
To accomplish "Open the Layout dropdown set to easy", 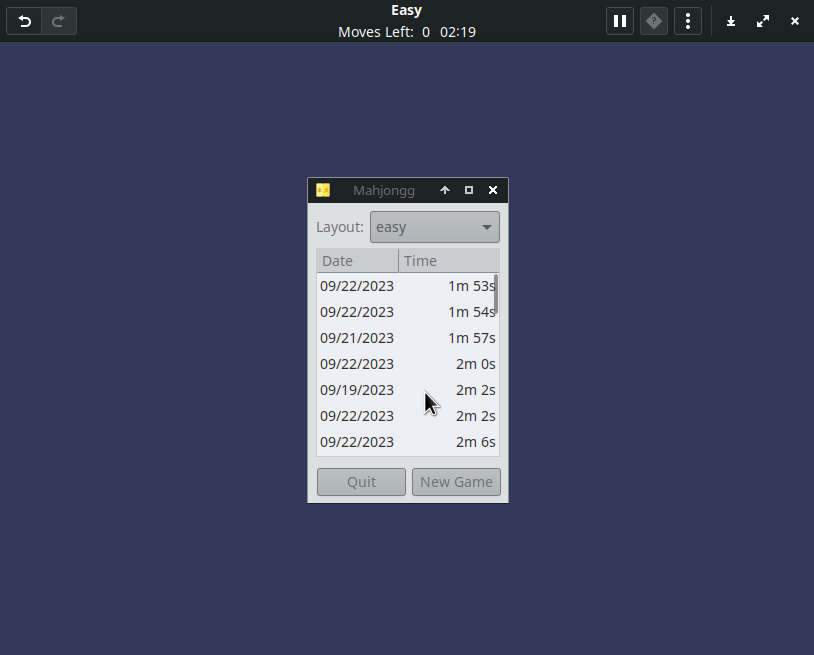I will click(x=435, y=227).
